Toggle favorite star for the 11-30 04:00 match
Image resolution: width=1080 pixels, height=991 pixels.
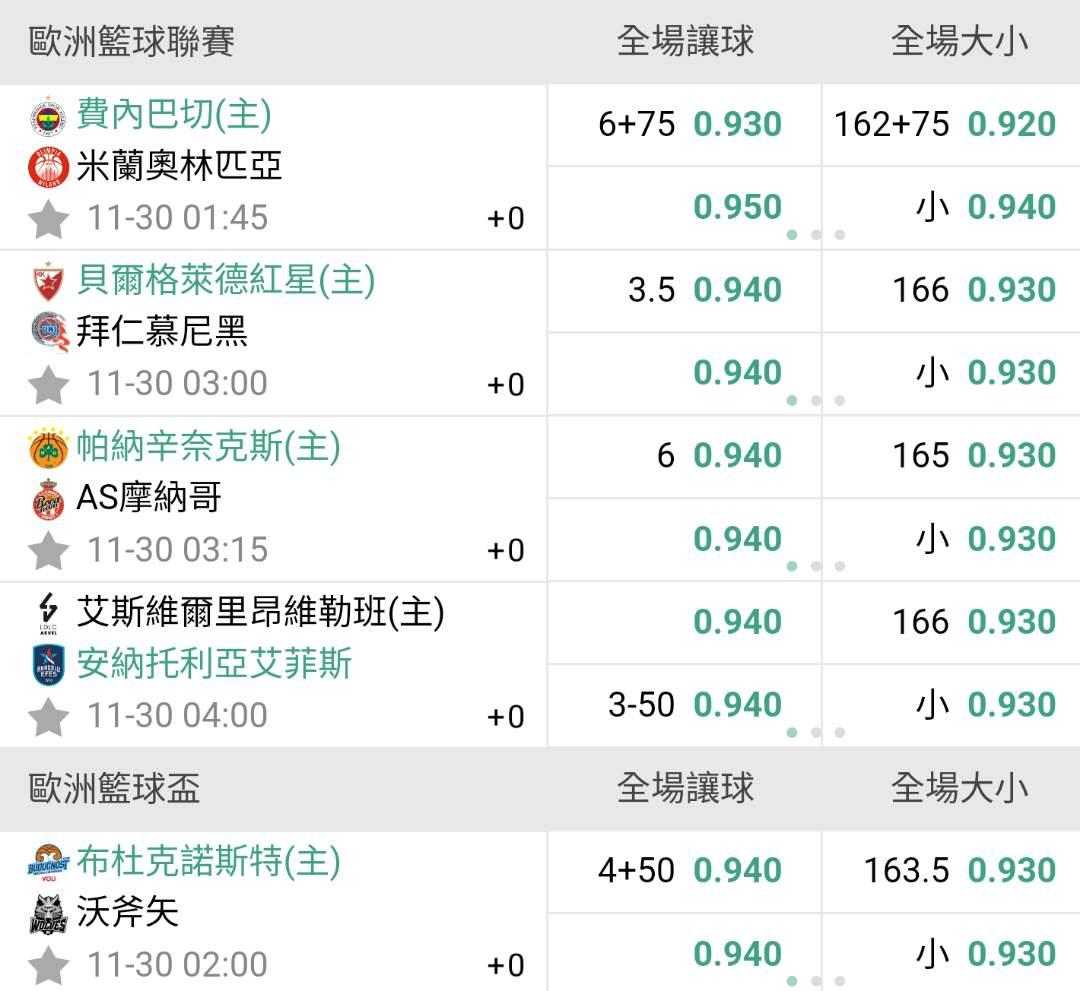[48, 717]
